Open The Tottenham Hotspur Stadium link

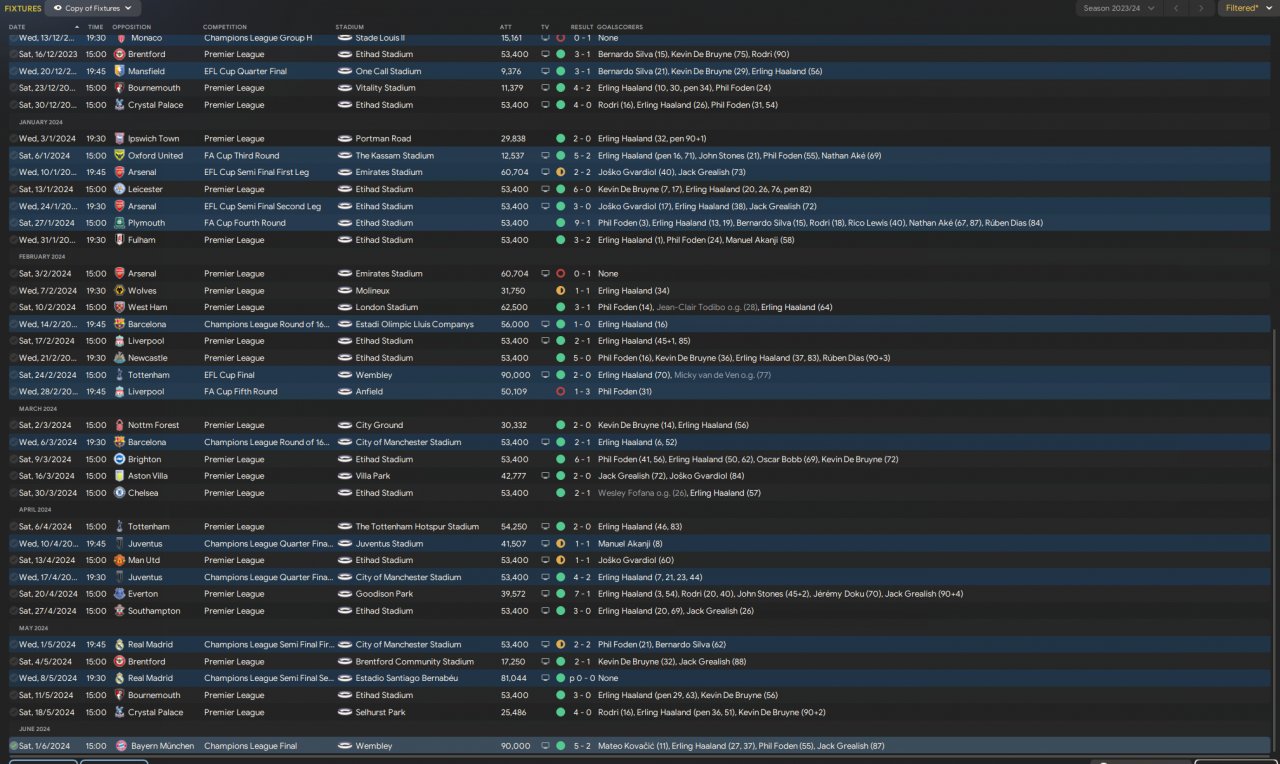pyautogui.click(x=417, y=527)
